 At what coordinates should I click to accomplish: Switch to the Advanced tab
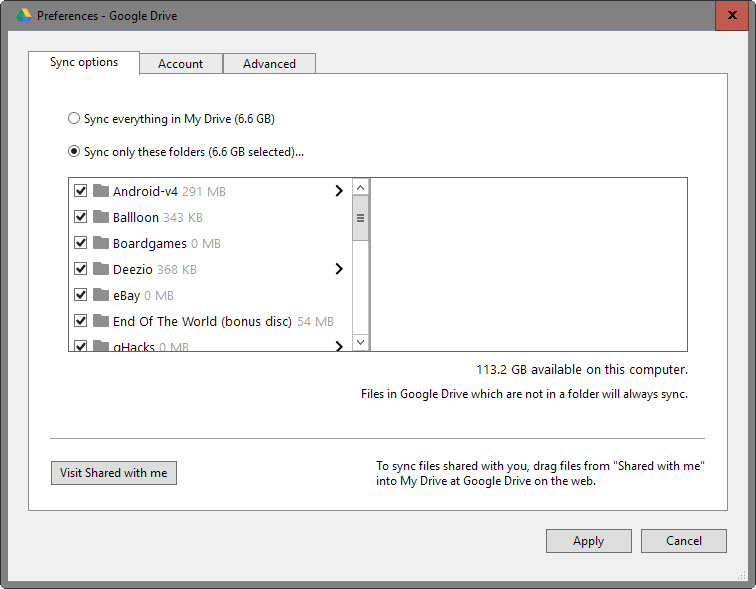[269, 64]
